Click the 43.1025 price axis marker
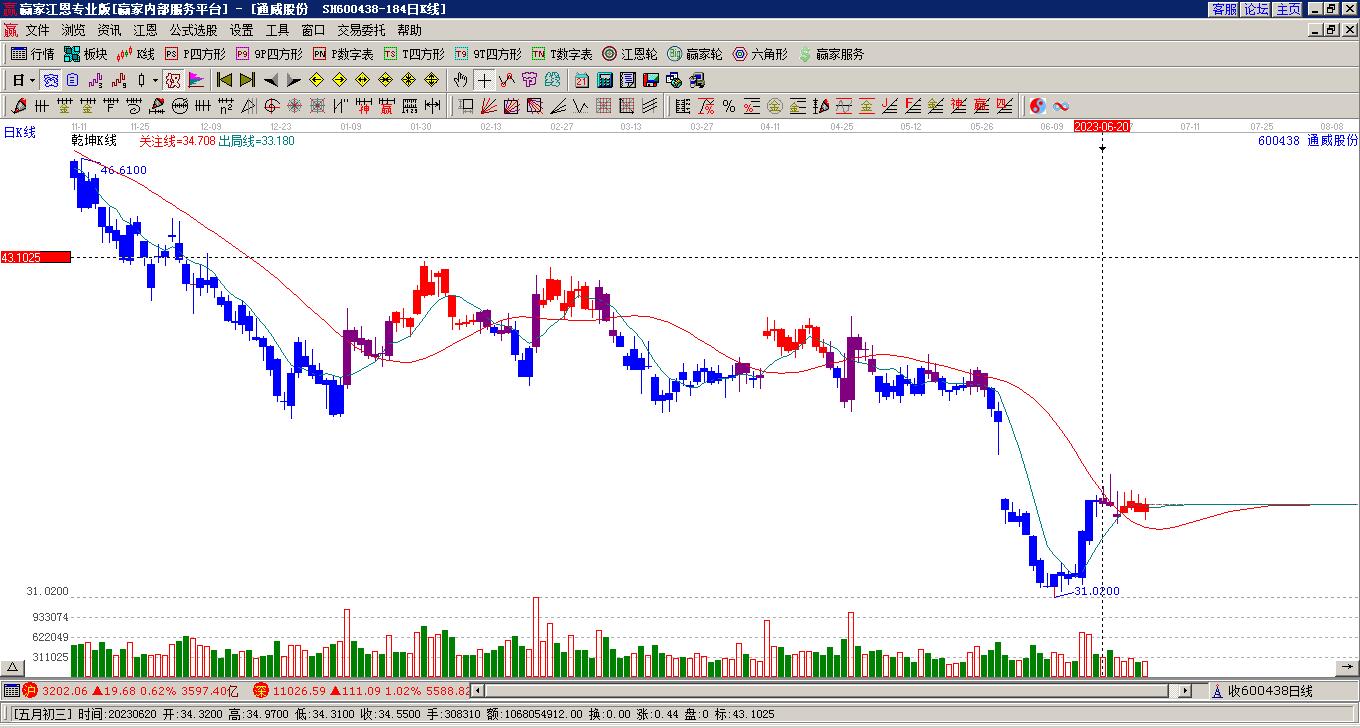The height and width of the screenshot is (728, 1360). click(x=36, y=257)
